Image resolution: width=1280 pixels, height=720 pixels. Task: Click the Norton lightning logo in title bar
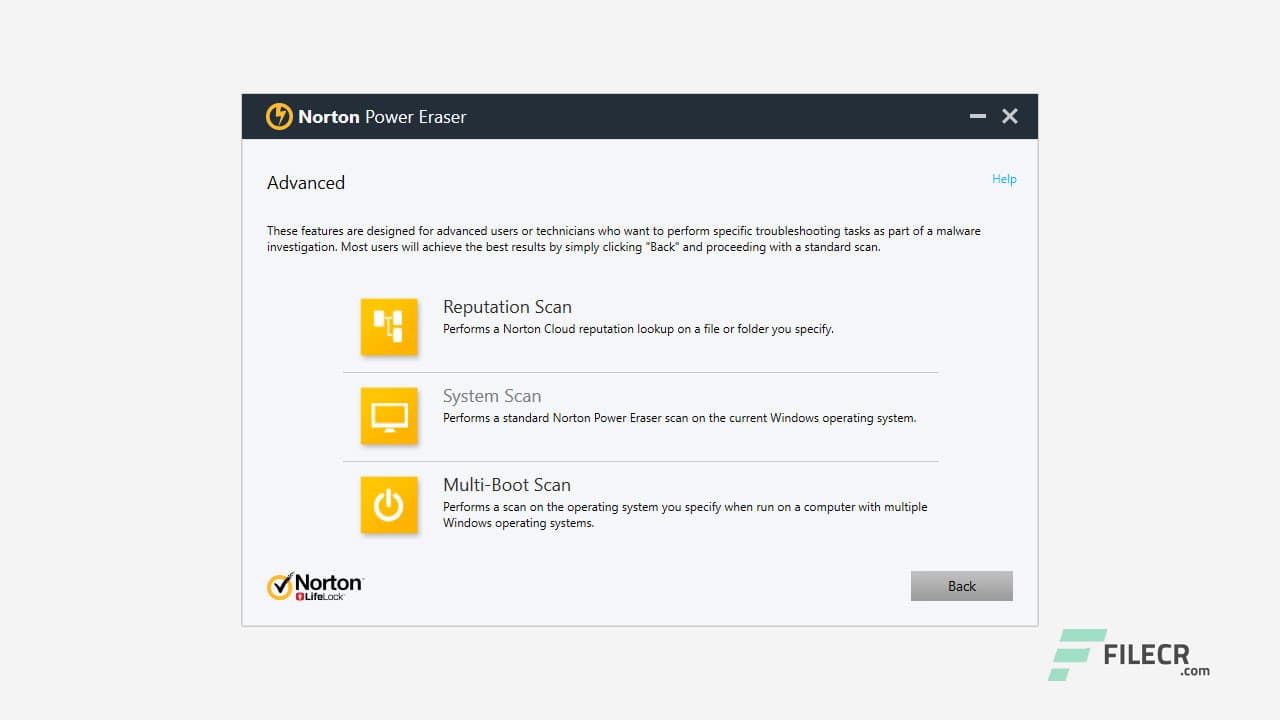(279, 116)
